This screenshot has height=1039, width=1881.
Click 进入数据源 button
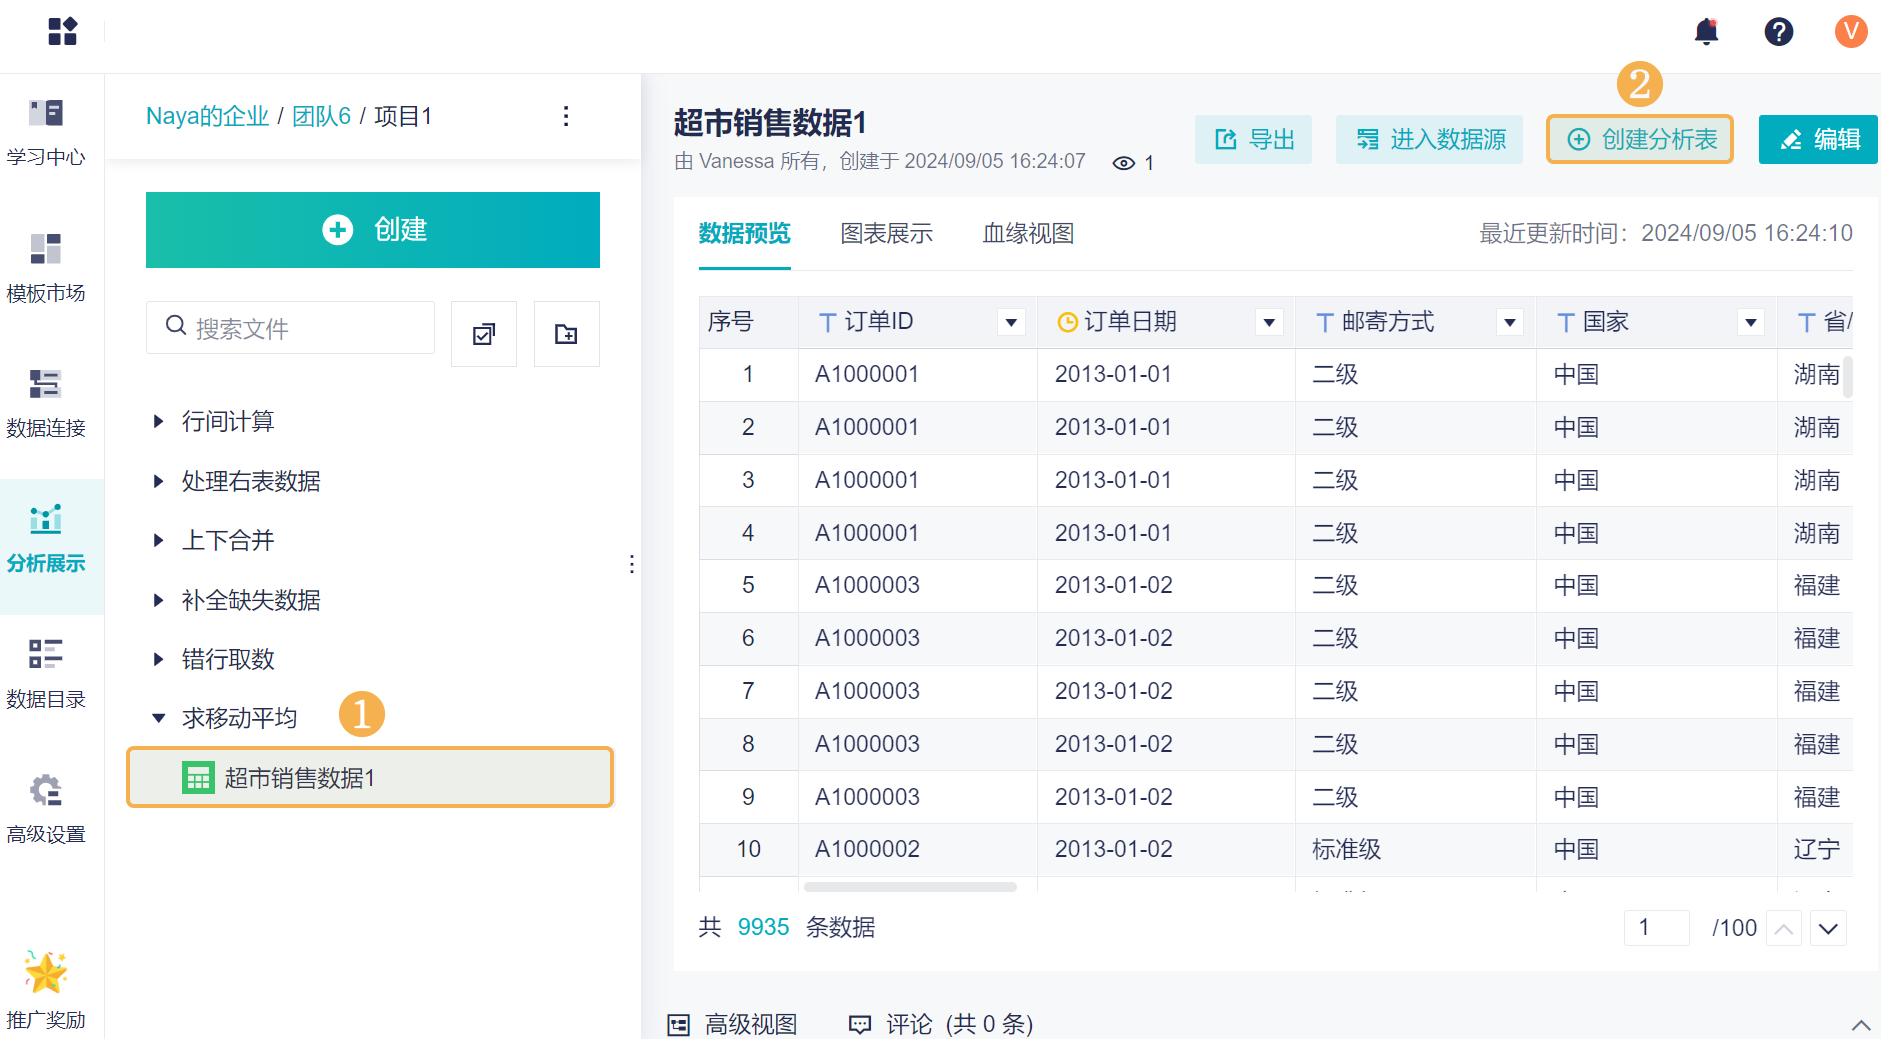click(x=1429, y=139)
